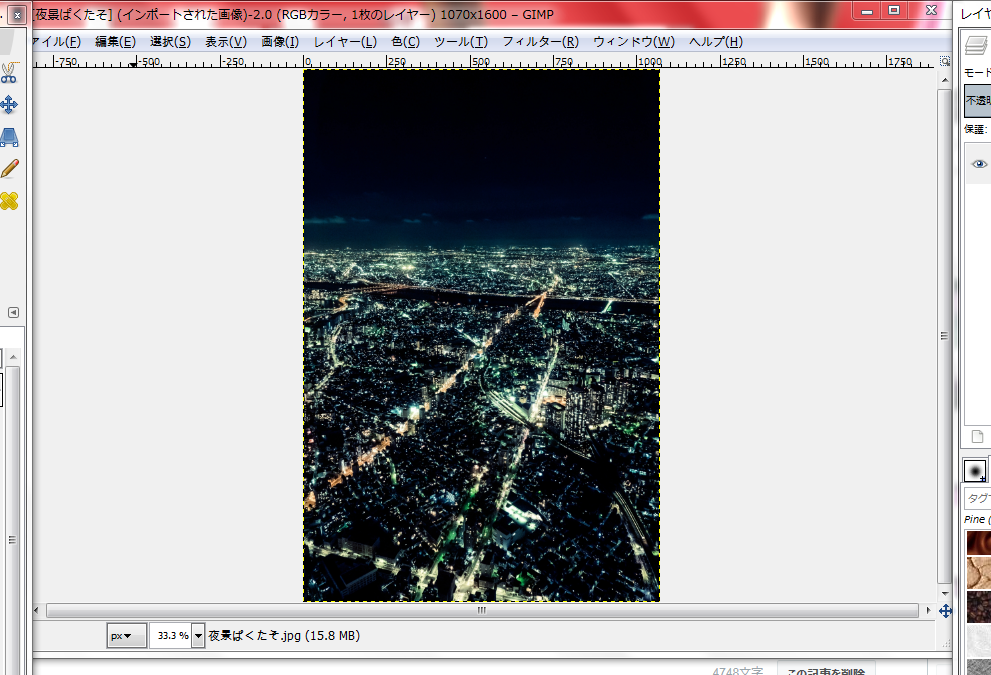Select the cracked beige pattern thumbnail

click(x=978, y=573)
